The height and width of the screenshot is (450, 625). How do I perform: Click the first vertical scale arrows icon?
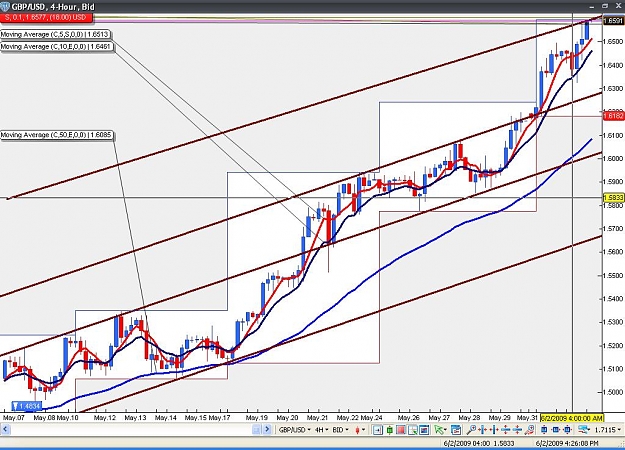[505, 430]
